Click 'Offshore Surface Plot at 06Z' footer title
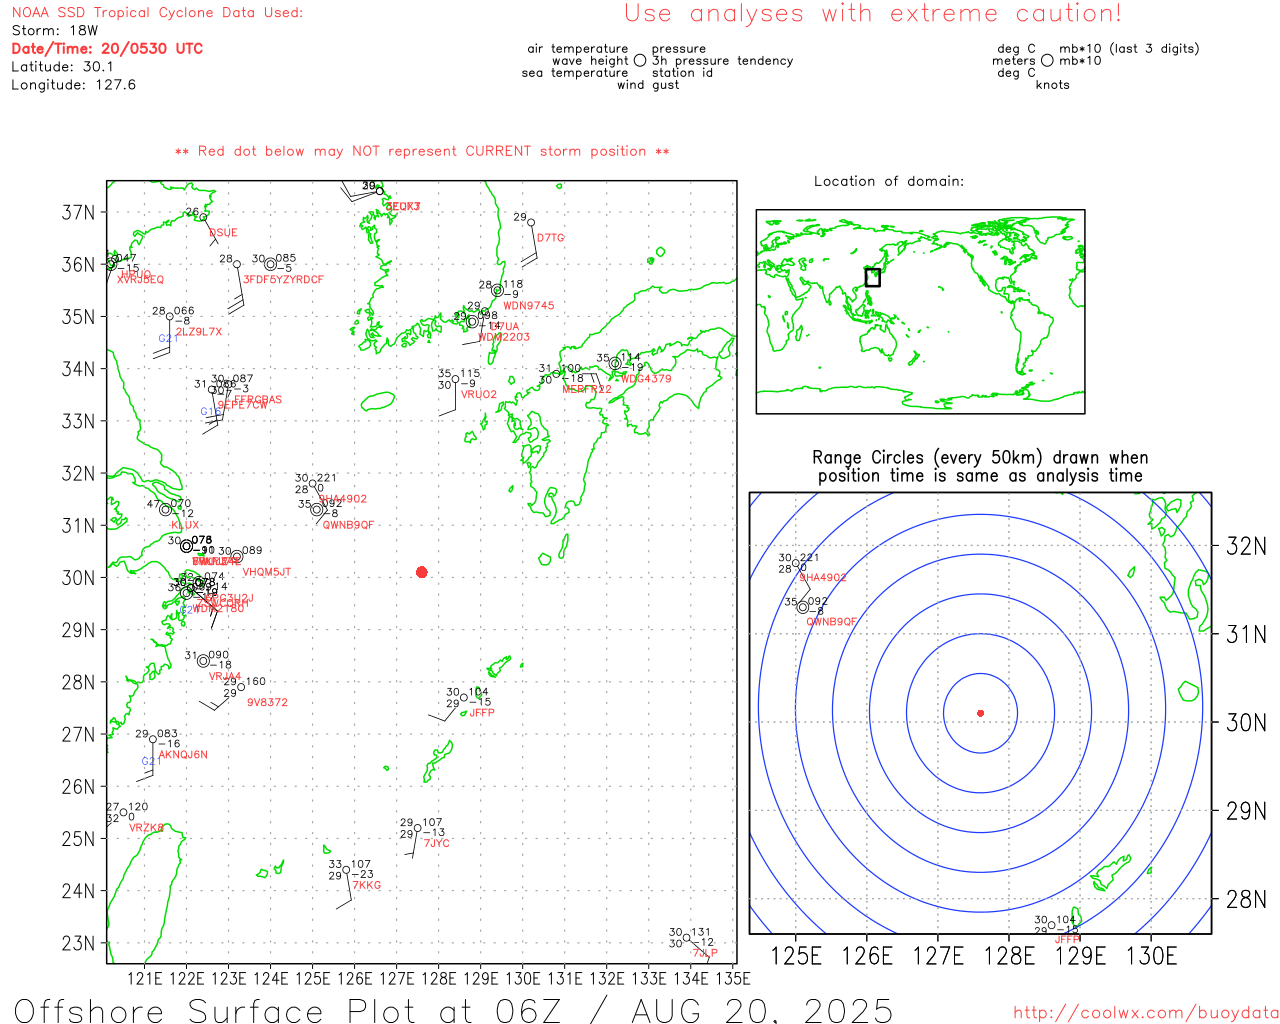 453,1011
